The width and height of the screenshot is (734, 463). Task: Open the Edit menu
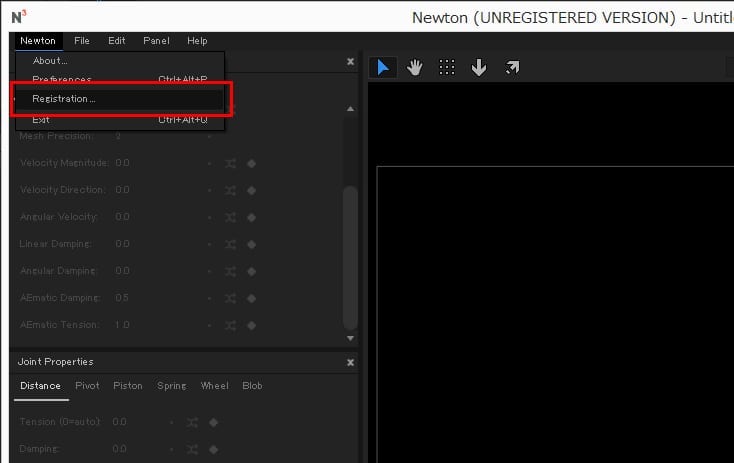117,41
